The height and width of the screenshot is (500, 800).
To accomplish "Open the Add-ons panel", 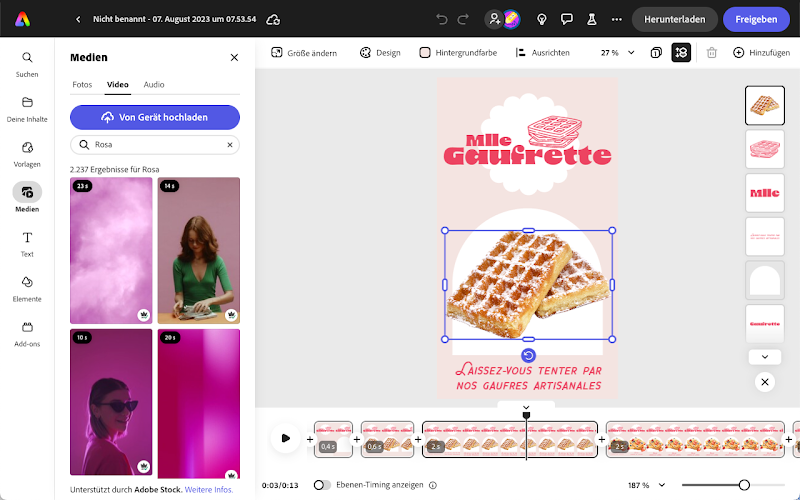I will pos(27,334).
